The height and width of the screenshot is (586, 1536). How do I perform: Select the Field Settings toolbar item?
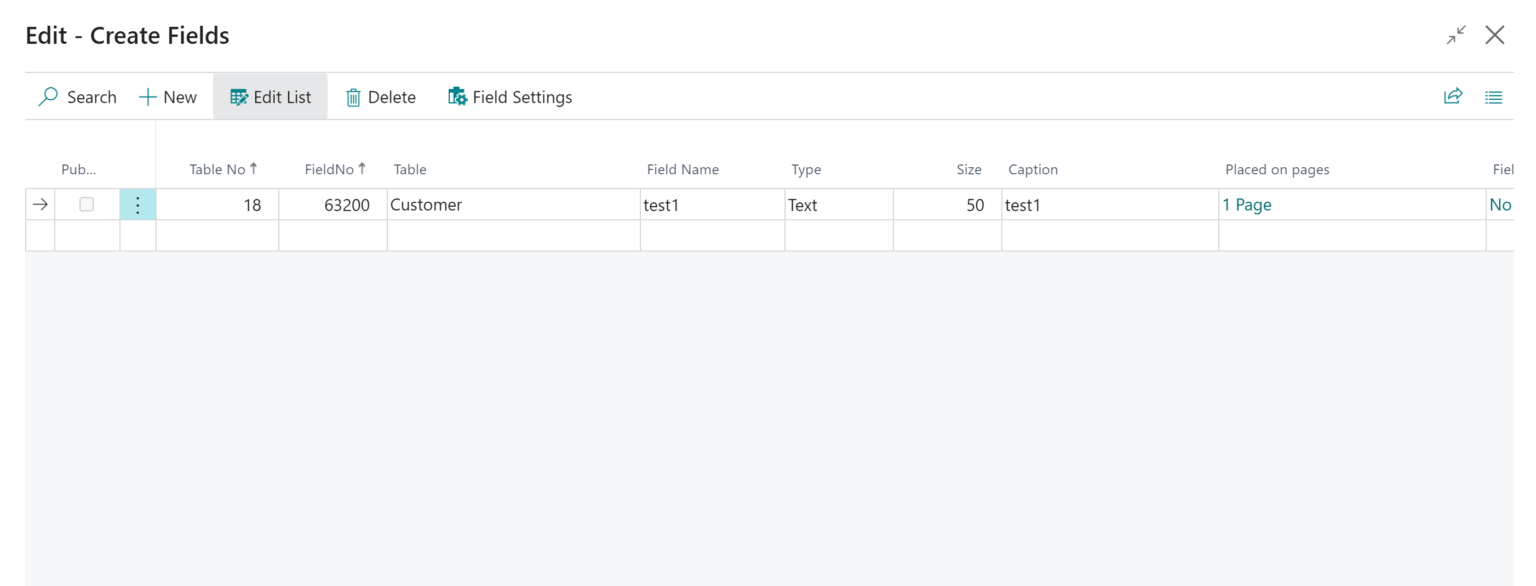tap(521, 96)
